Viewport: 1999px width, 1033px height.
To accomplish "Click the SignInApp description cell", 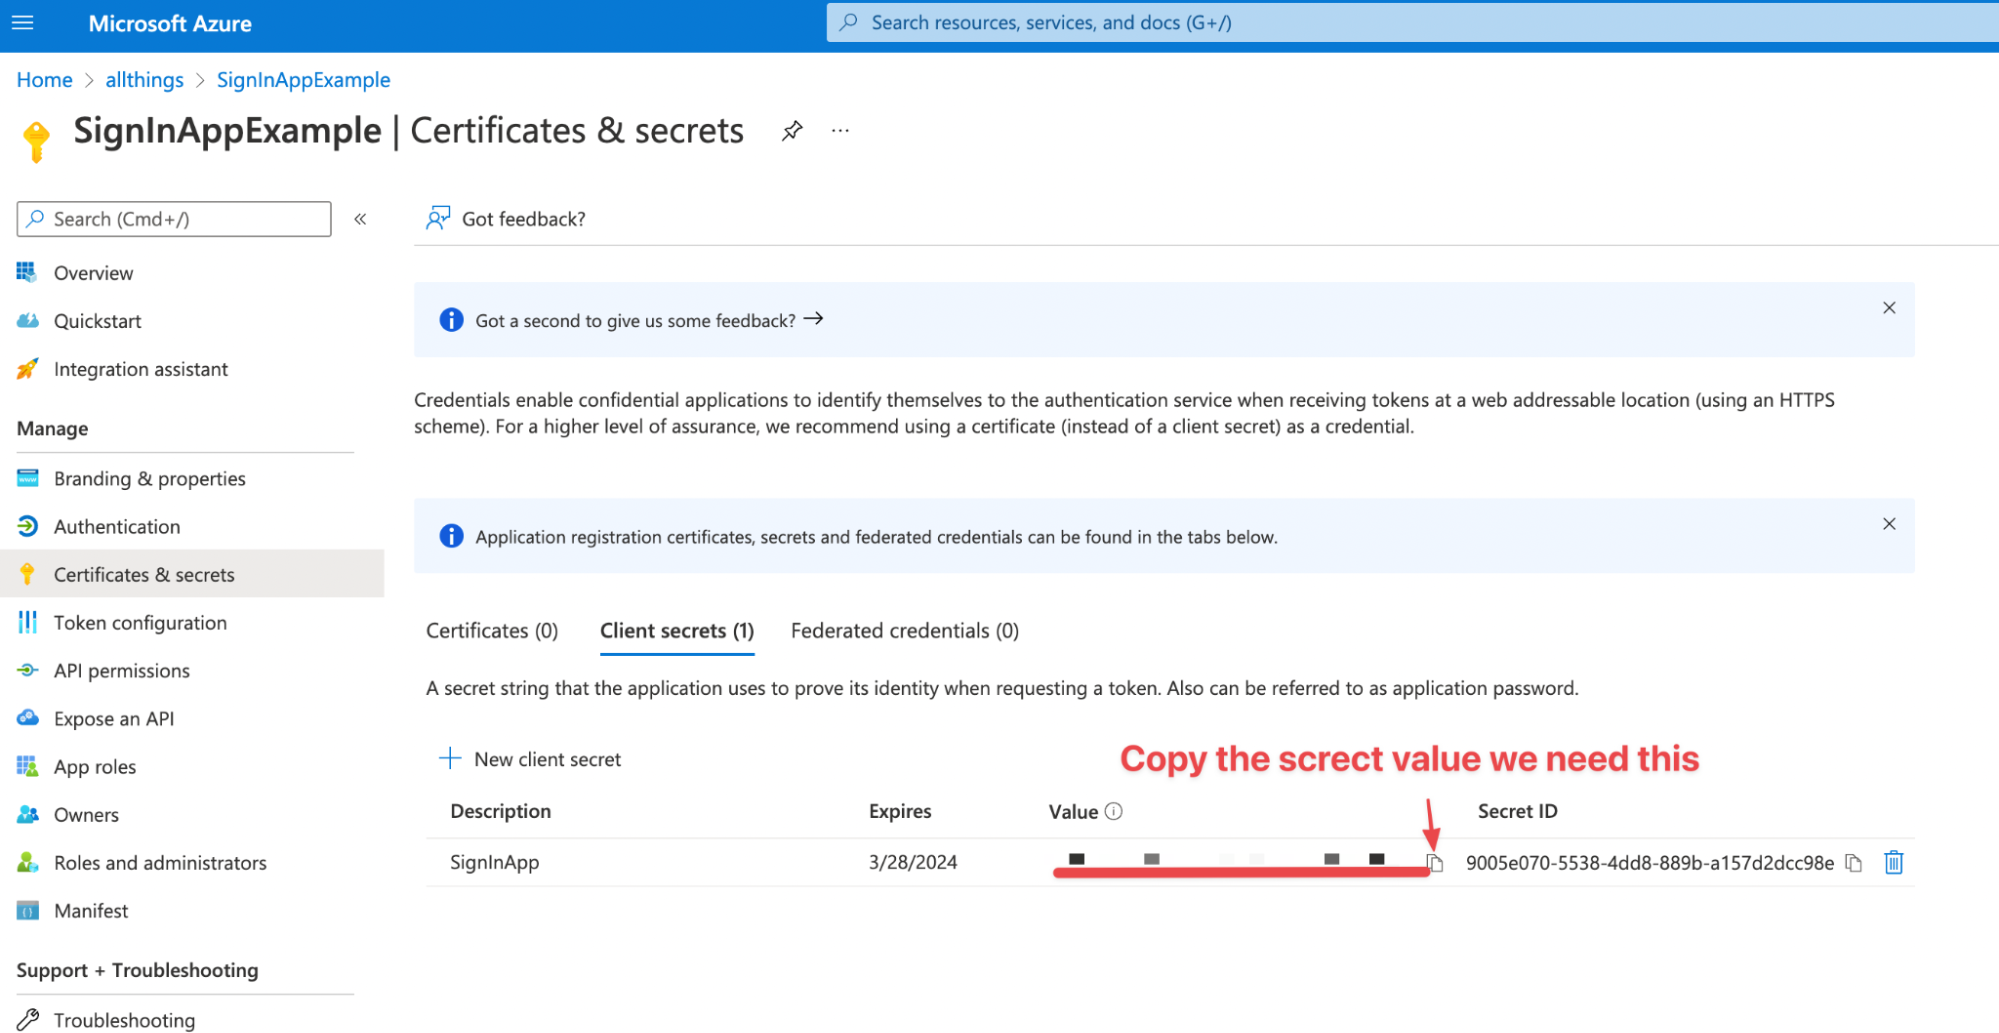I will click(x=494, y=862).
